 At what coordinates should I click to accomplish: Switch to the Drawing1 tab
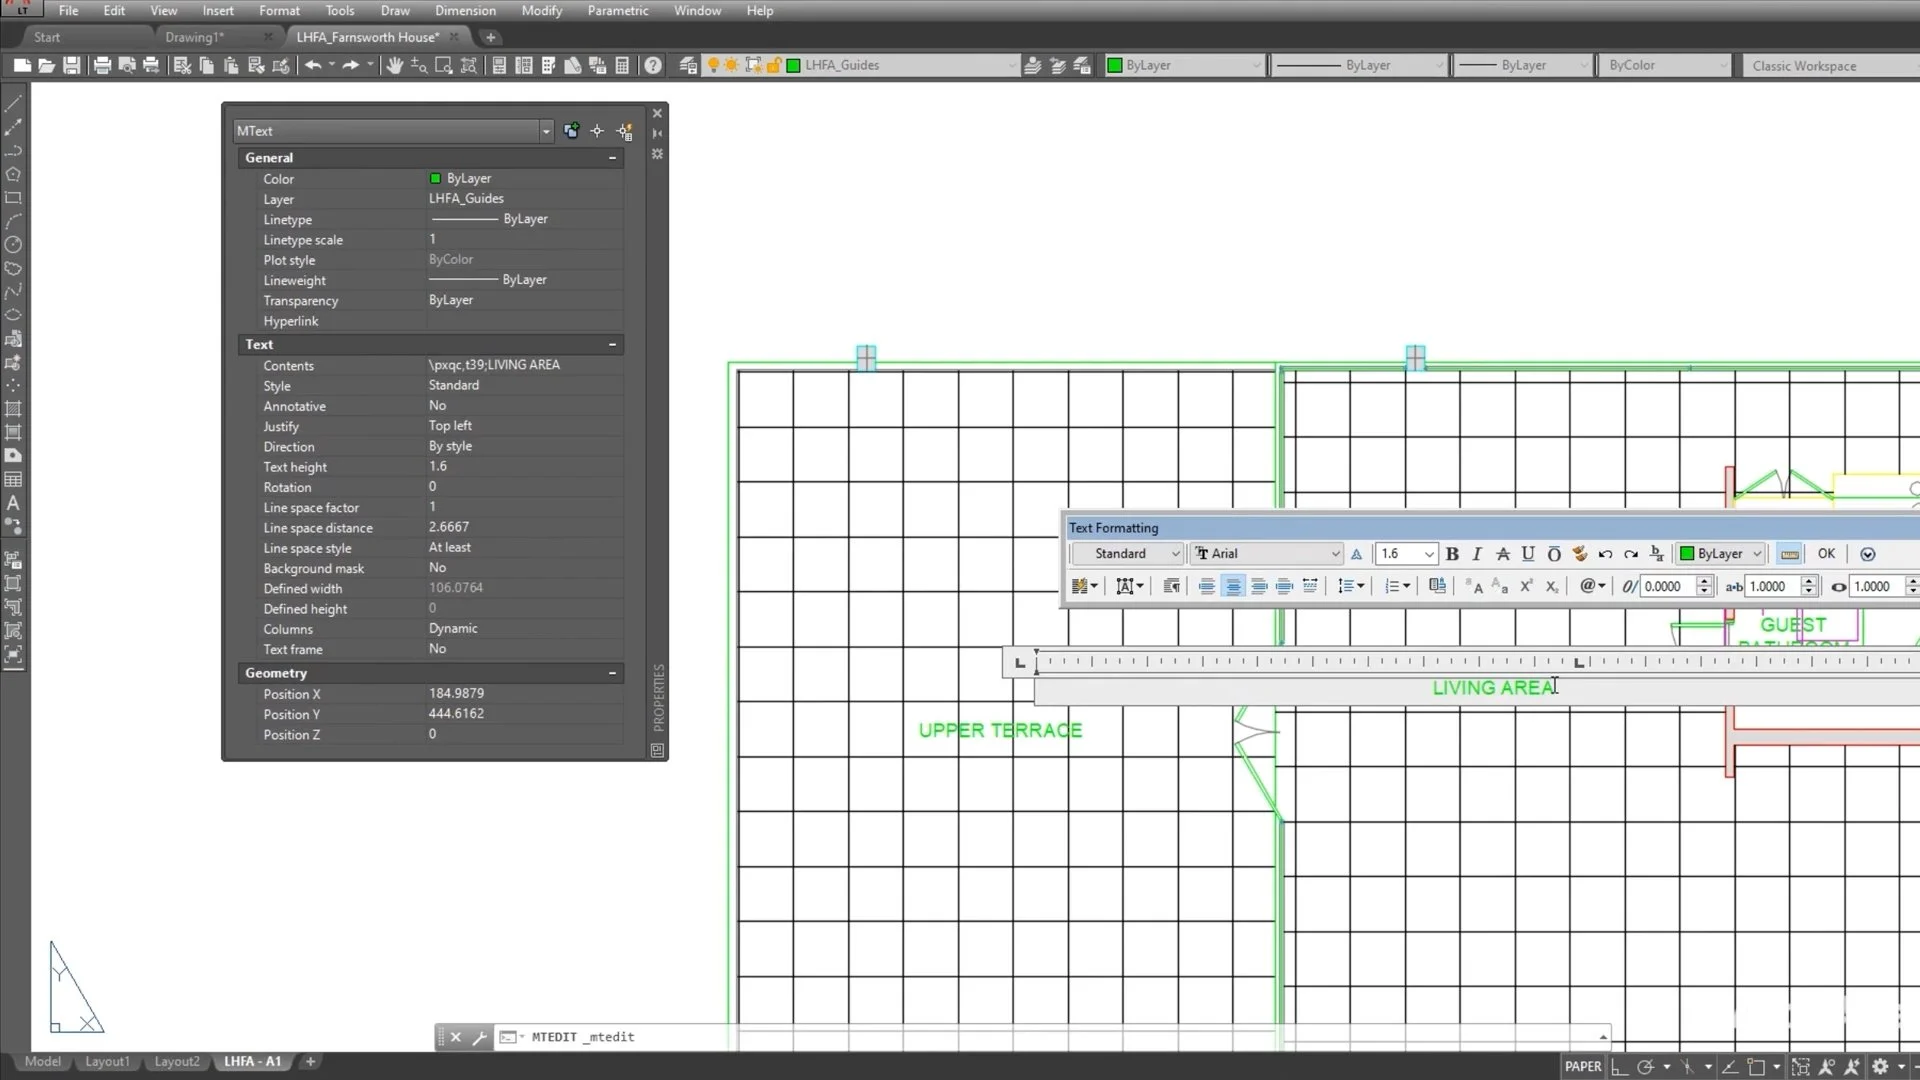[x=195, y=37]
